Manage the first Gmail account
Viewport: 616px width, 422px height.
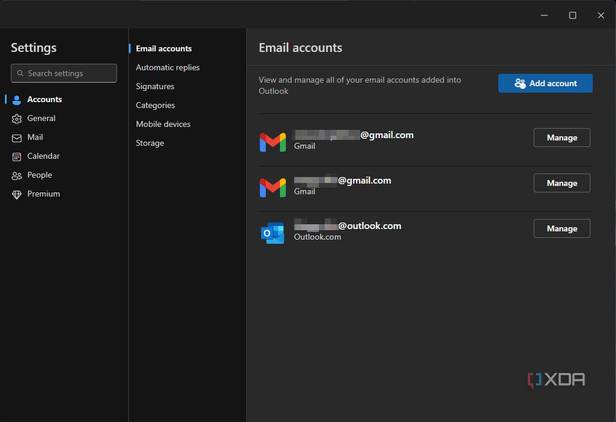[562, 138]
